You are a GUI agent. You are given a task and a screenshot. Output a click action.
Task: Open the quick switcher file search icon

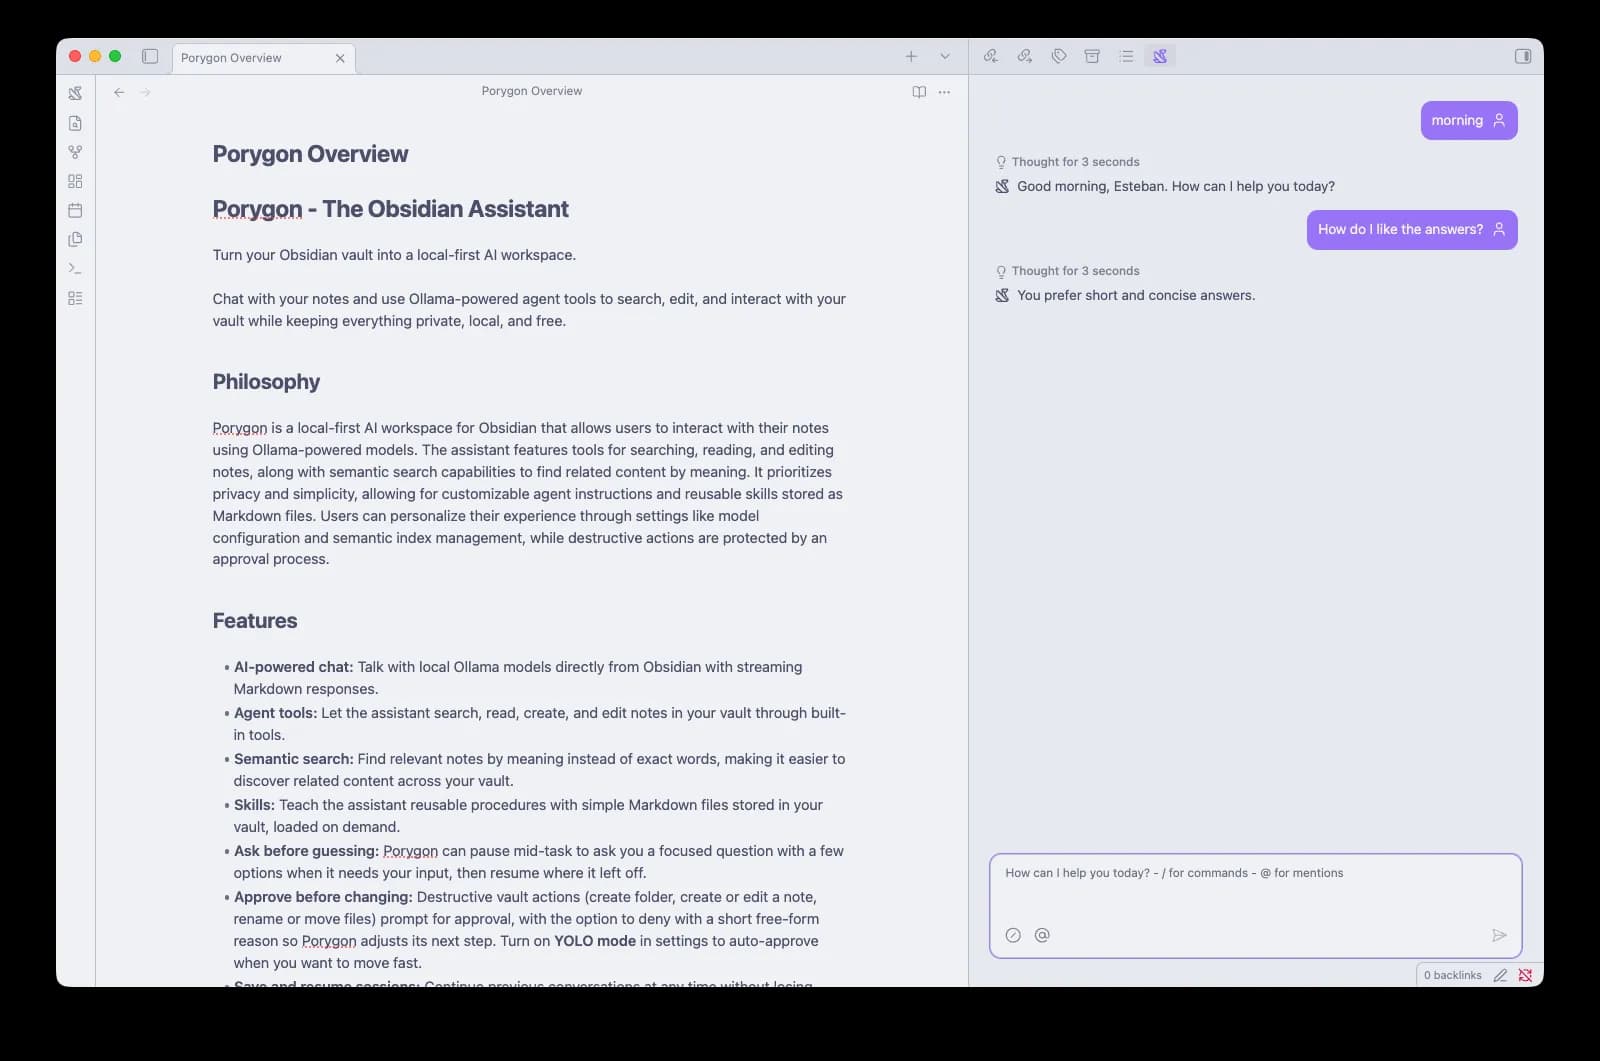coord(75,123)
